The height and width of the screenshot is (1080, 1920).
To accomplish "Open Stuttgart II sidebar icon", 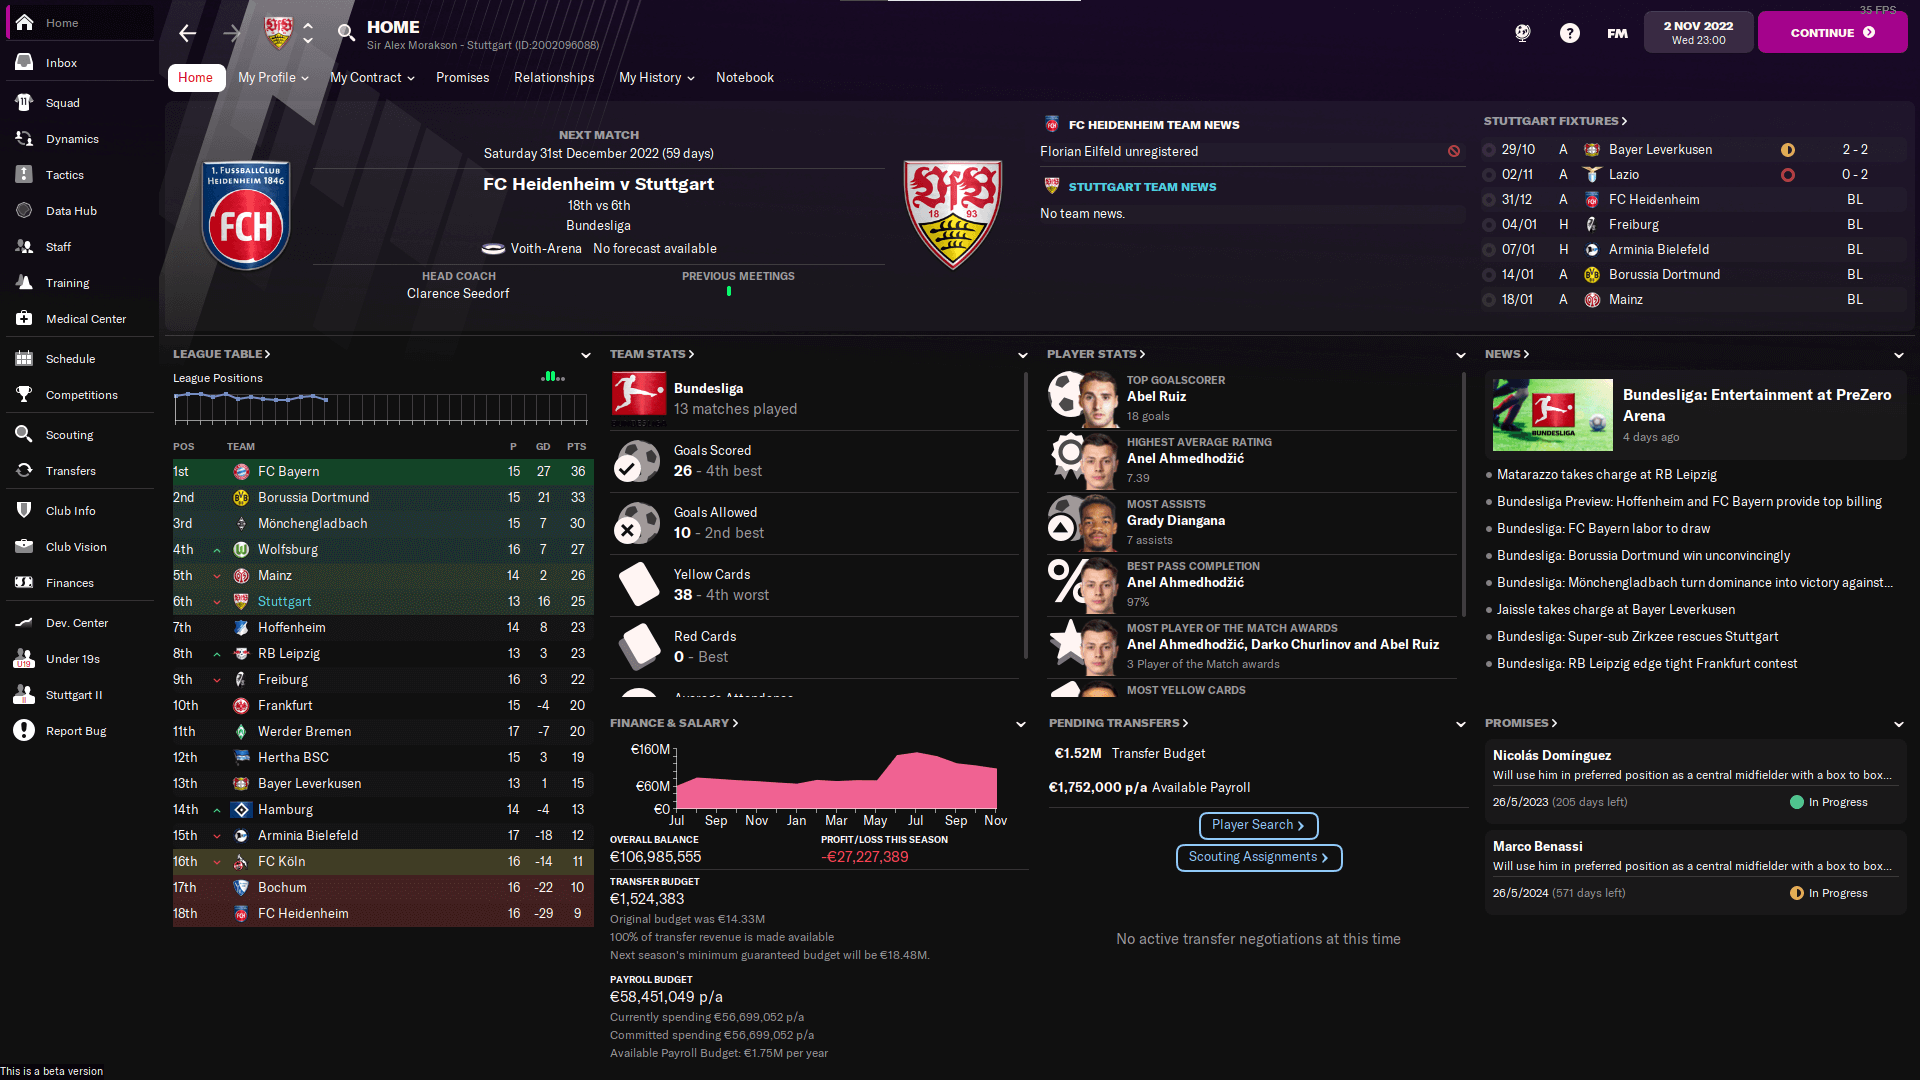I will point(25,695).
